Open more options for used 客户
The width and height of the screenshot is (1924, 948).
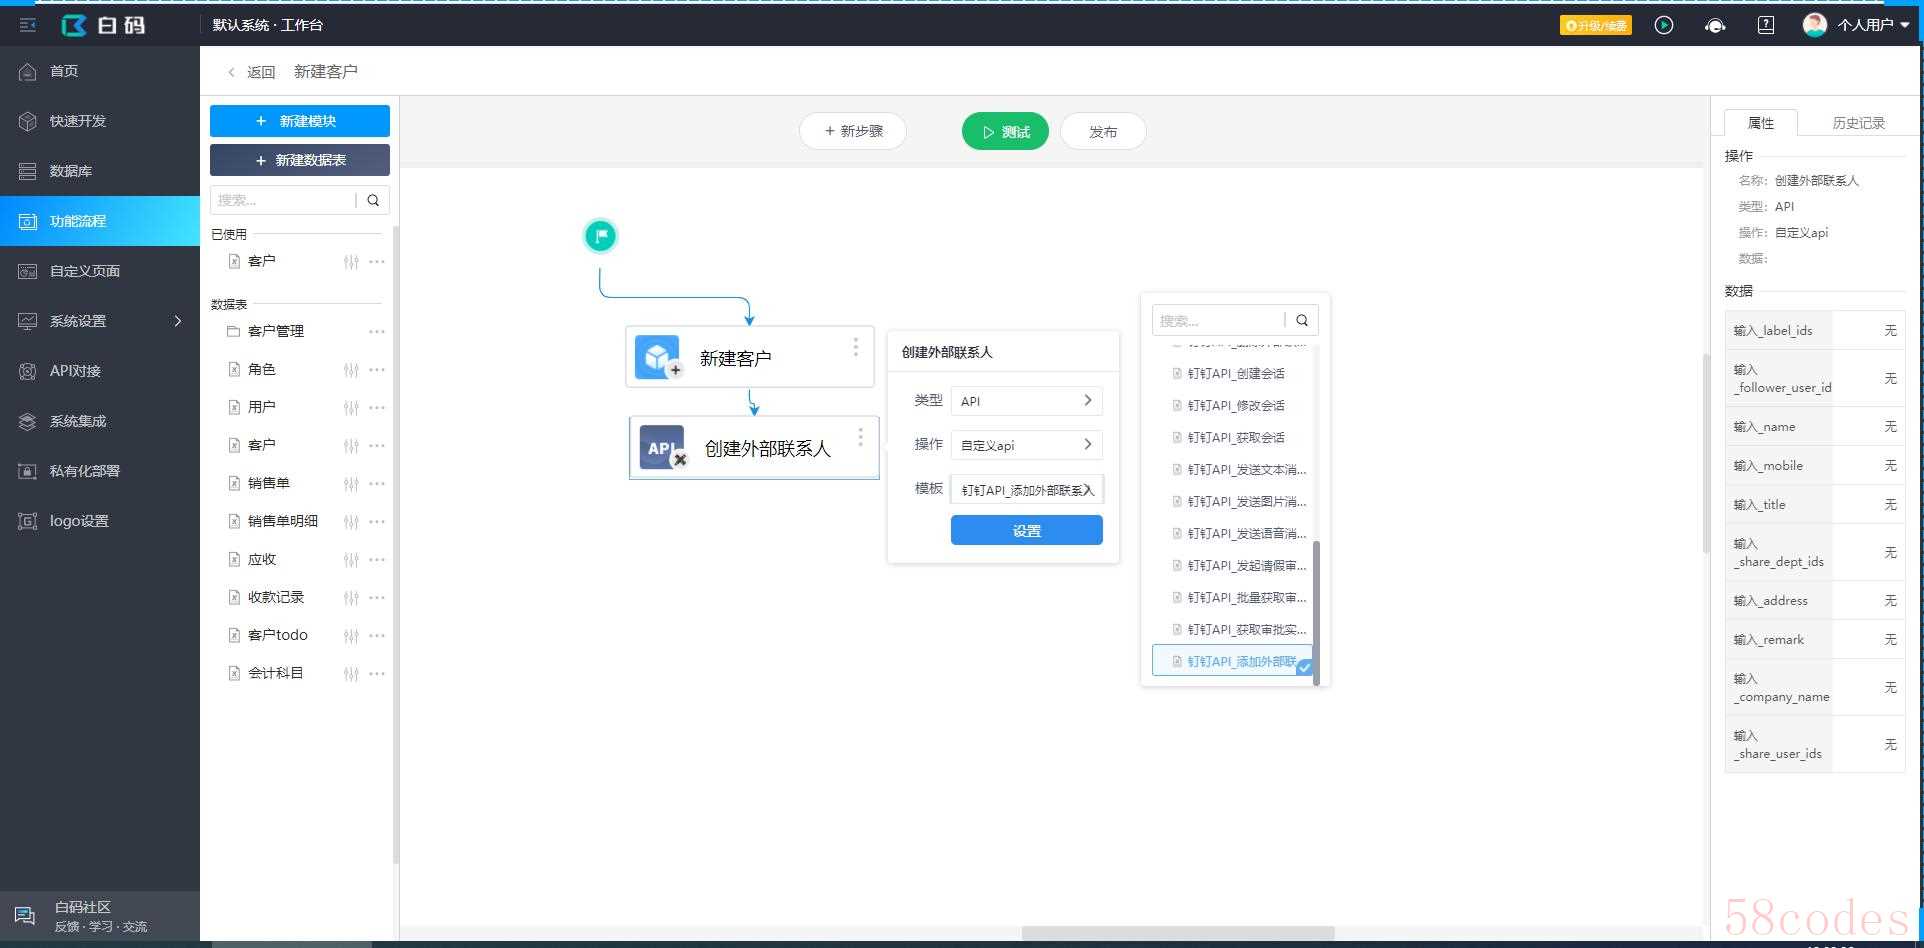pyautogui.click(x=377, y=262)
